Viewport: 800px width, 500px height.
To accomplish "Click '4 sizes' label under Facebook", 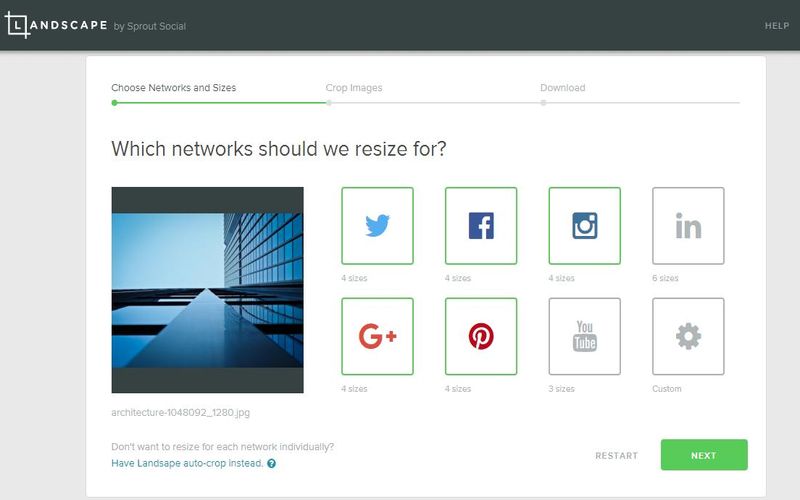I will [458, 278].
